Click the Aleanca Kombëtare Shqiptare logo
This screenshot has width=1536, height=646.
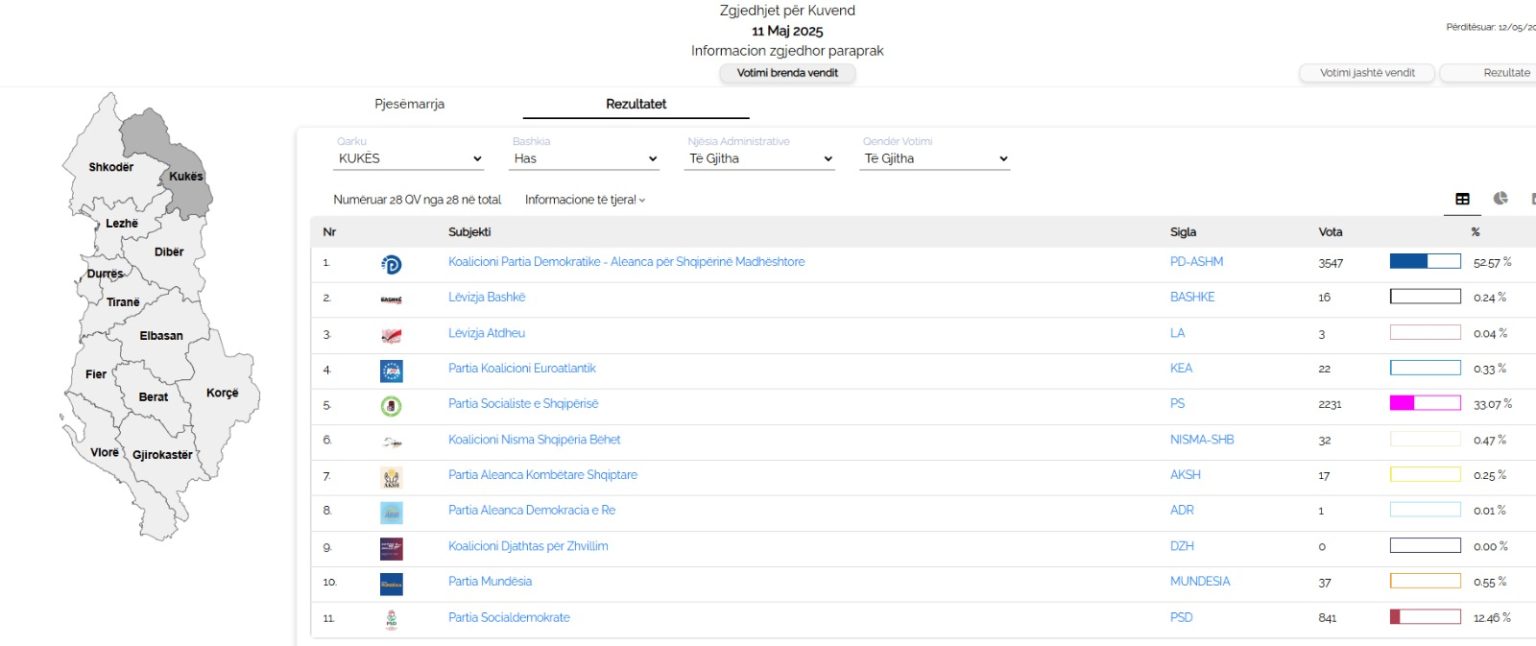coord(391,477)
